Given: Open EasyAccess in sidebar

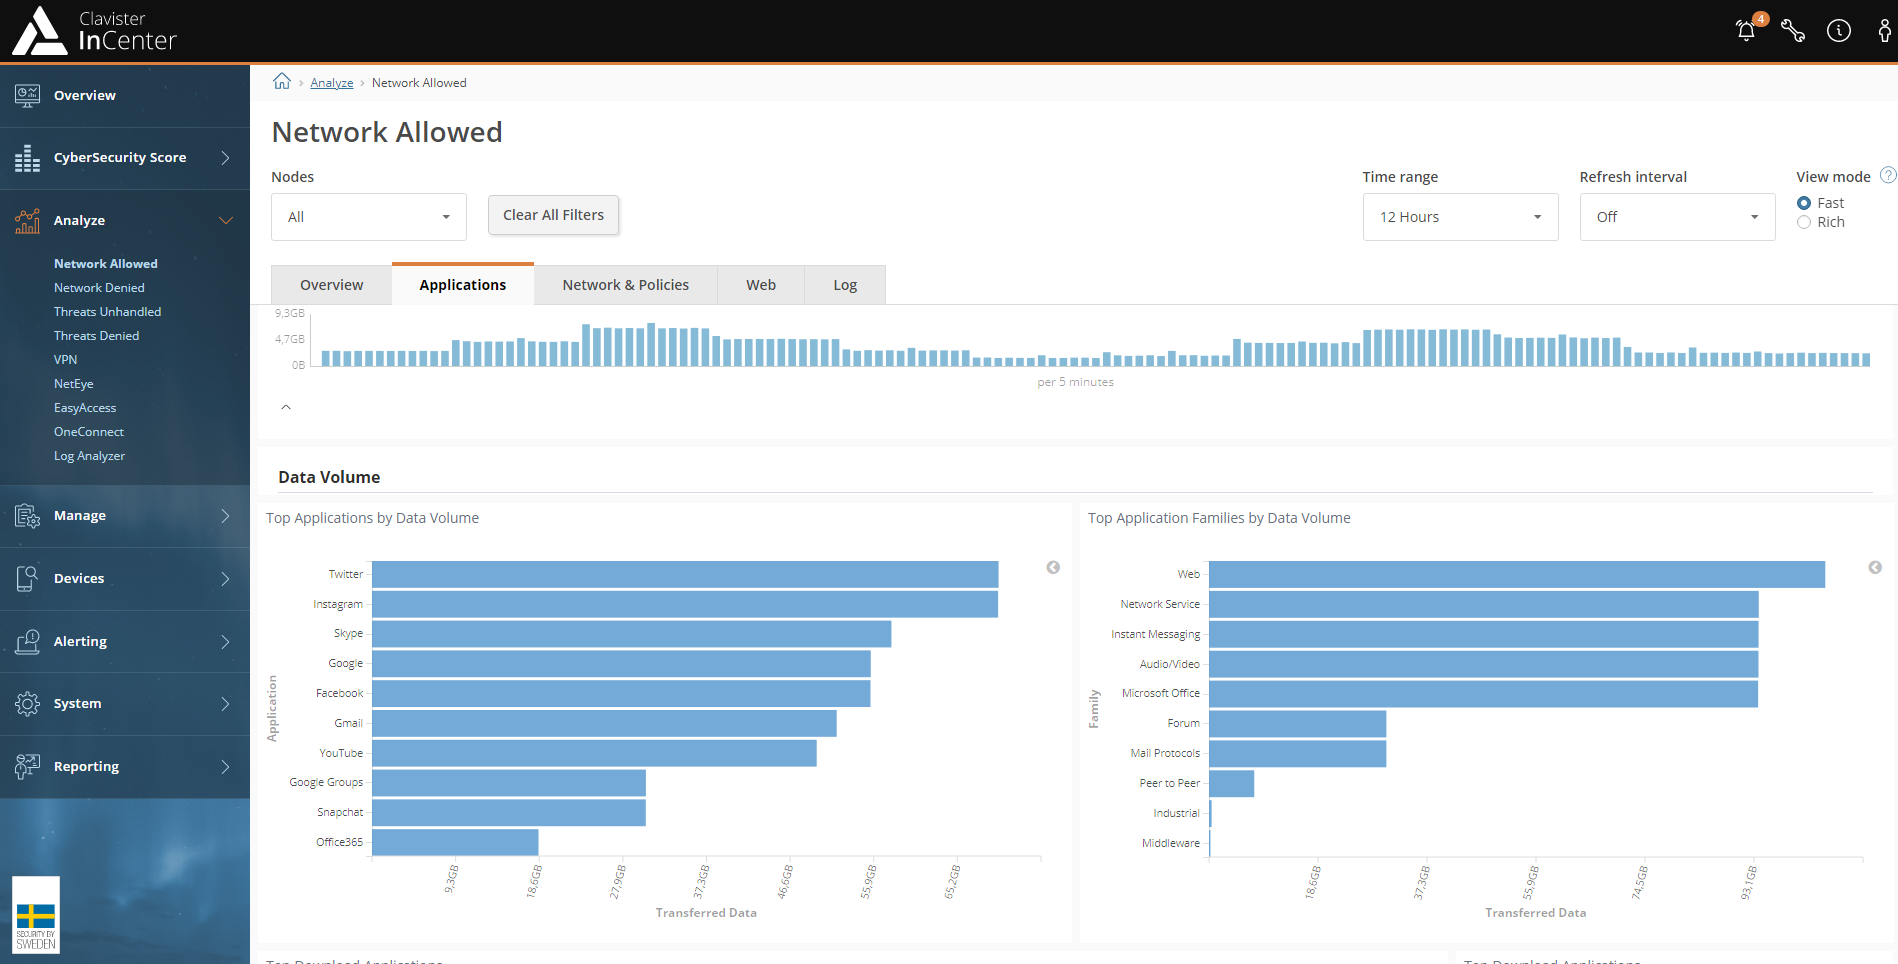Looking at the screenshot, I should click(85, 408).
